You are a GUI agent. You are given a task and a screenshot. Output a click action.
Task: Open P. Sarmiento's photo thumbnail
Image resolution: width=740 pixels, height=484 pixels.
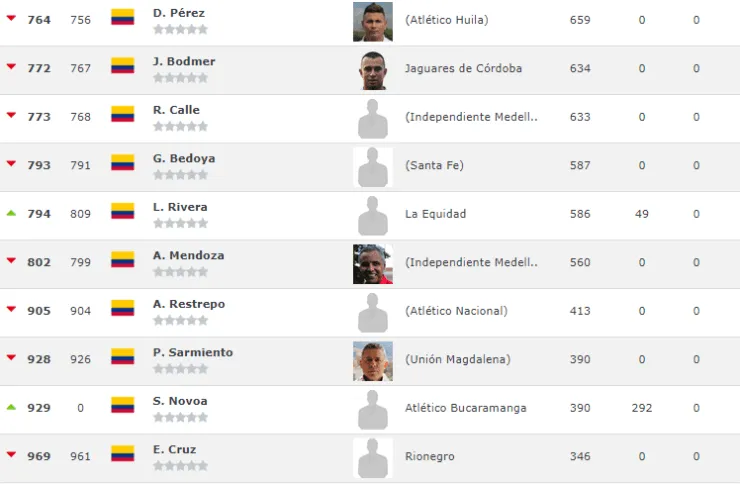373,361
